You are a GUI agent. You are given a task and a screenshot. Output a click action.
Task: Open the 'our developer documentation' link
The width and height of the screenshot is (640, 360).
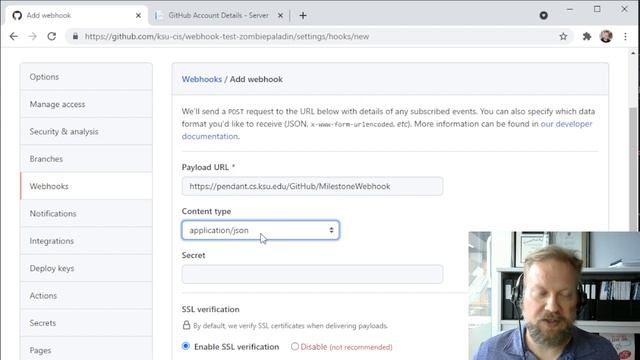566,124
